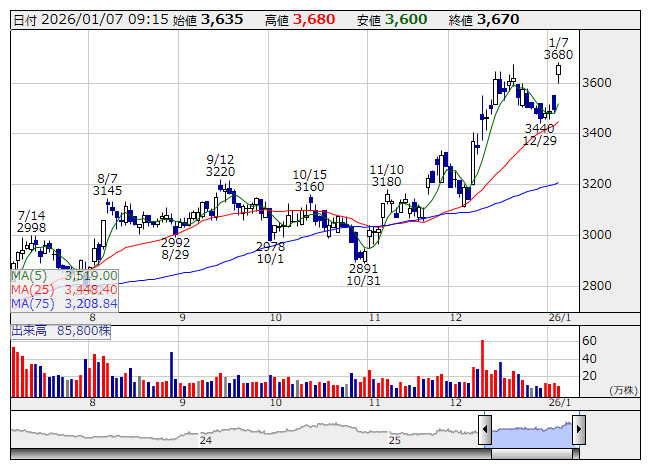Viewport: 653px width, 470px height.
Task: Click the MA(25) 3,448.40 legend entry
Action: click(x=65, y=289)
